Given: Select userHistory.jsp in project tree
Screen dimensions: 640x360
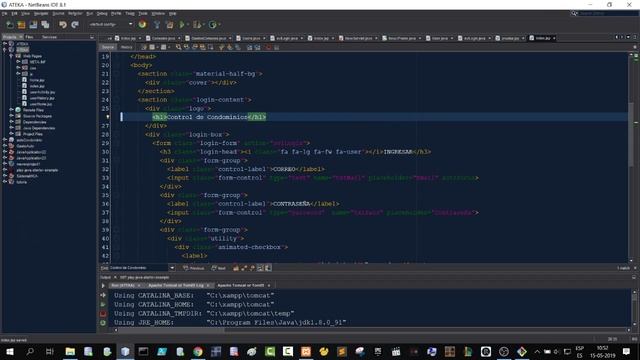Looking at the screenshot, I should point(42,98).
